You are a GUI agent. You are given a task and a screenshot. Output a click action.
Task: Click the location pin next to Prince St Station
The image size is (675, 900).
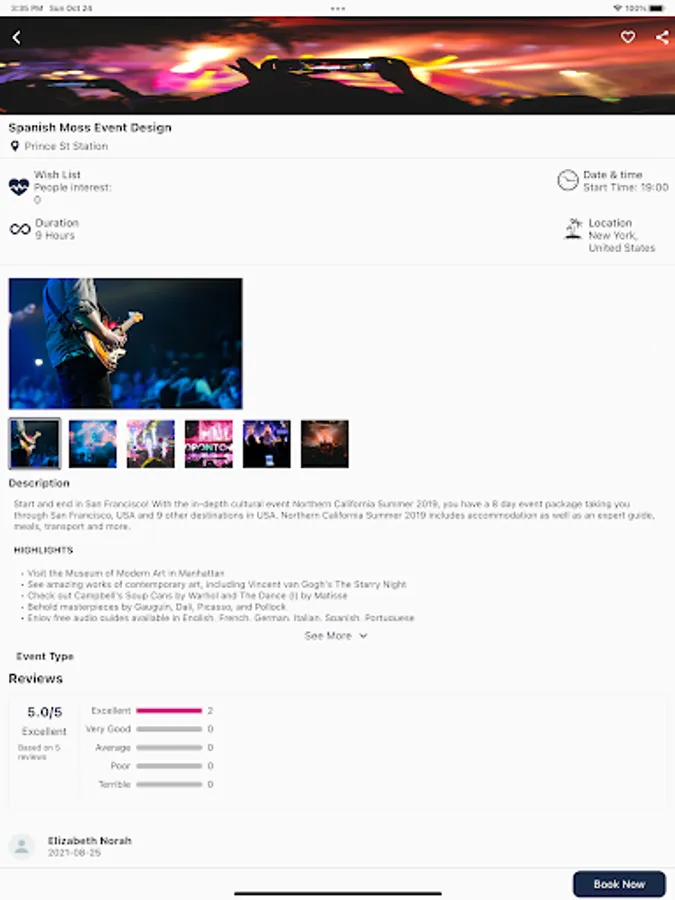pyautogui.click(x=15, y=146)
